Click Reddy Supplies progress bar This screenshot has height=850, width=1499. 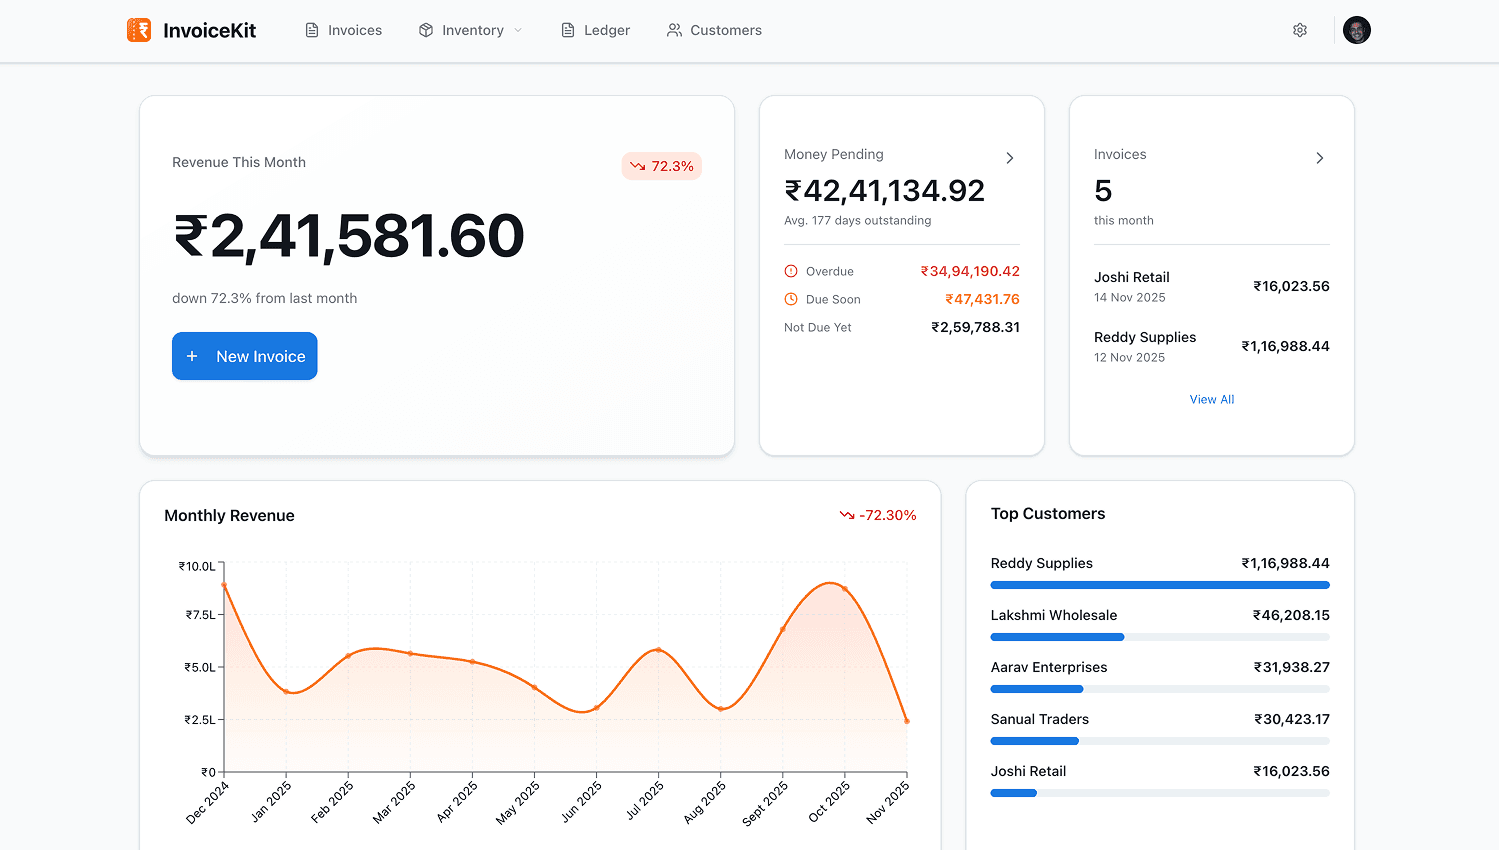1160,585
